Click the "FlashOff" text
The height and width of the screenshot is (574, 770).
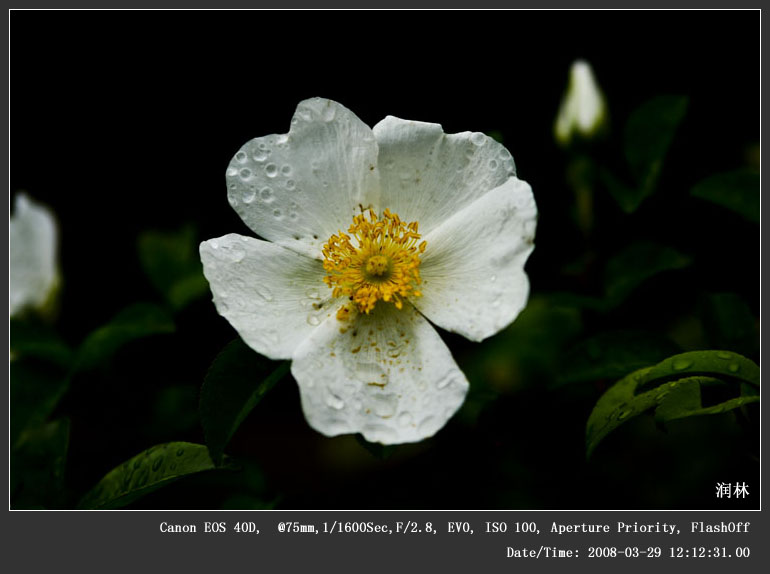coord(720,527)
